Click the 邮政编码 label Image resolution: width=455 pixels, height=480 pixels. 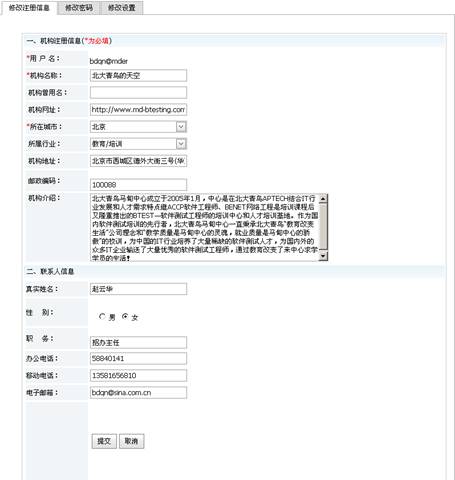pos(44,181)
